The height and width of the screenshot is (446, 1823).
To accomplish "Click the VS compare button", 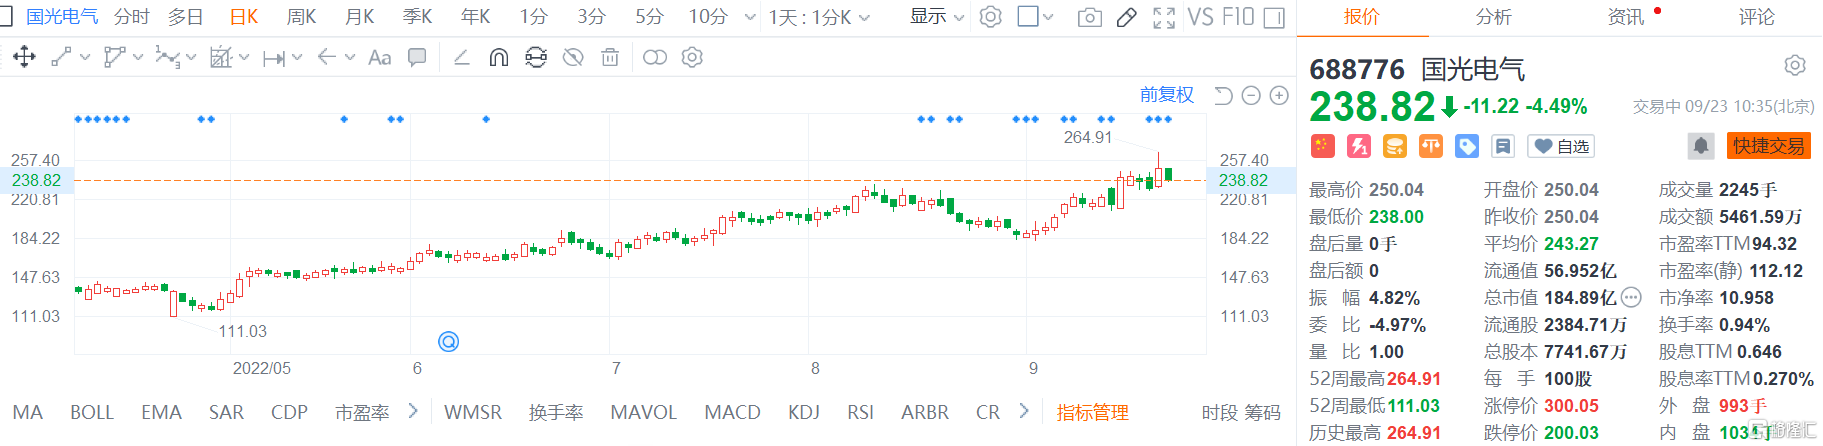I will pyautogui.click(x=1199, y=17).
